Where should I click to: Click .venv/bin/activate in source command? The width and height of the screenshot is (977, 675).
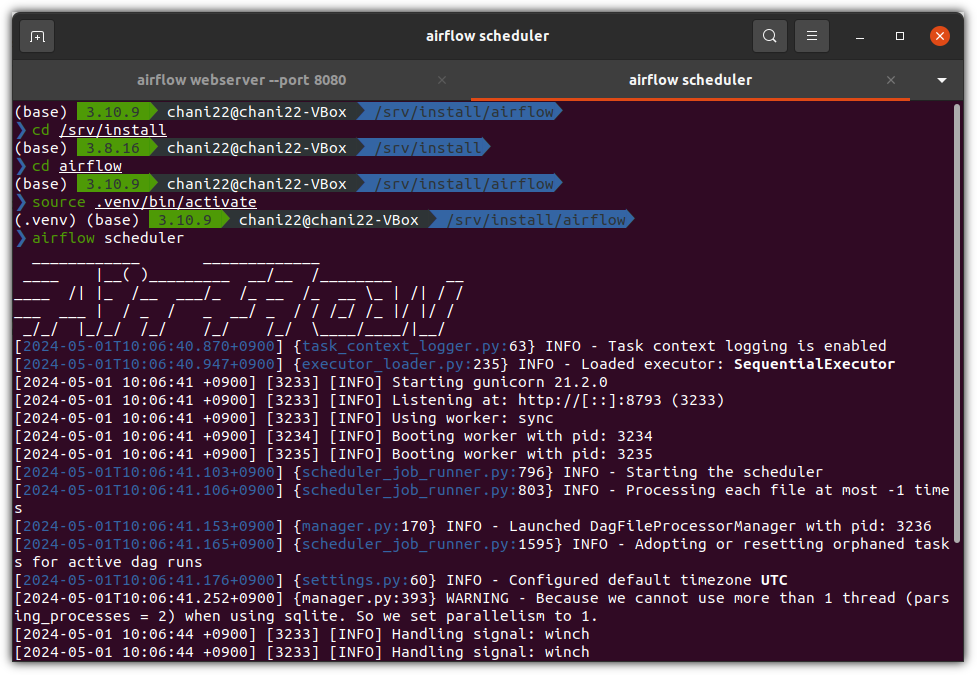[176, 202]
